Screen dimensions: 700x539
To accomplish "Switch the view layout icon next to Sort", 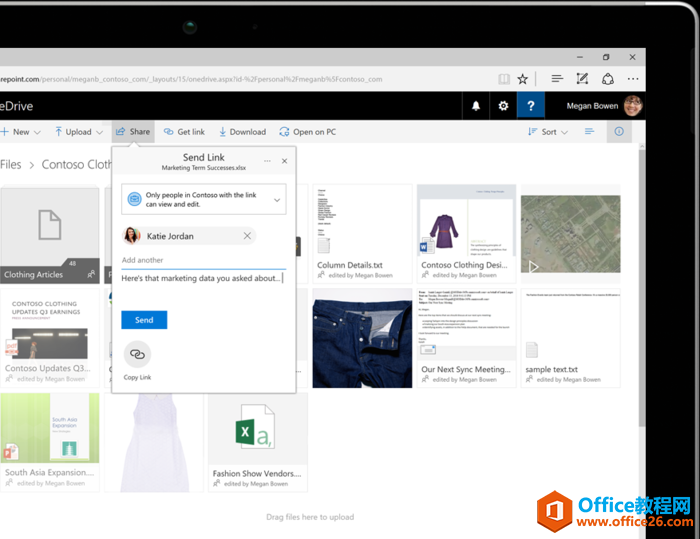I will click(590, 132).
